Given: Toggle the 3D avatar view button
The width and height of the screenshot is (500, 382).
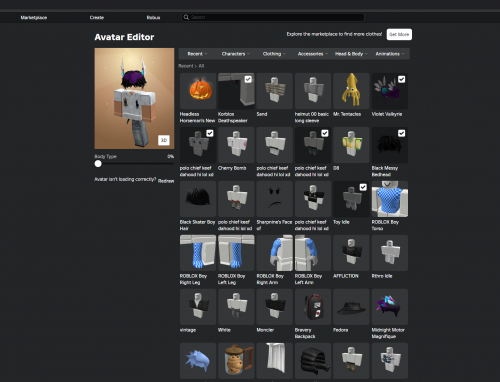Looking at the screenshot, I should [164, 140].
